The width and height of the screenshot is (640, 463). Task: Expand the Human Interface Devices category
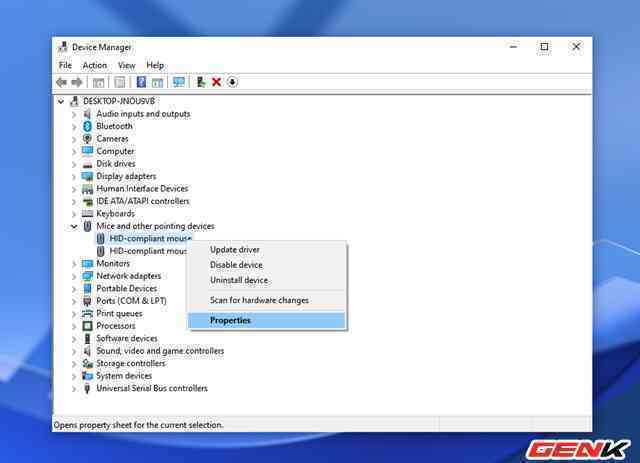(74, 189)
